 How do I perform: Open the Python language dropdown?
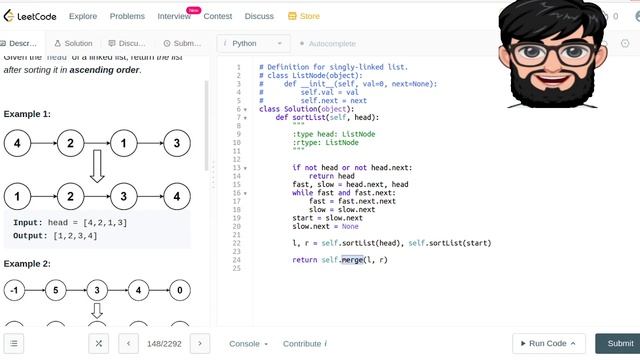[x=253, y=43]
